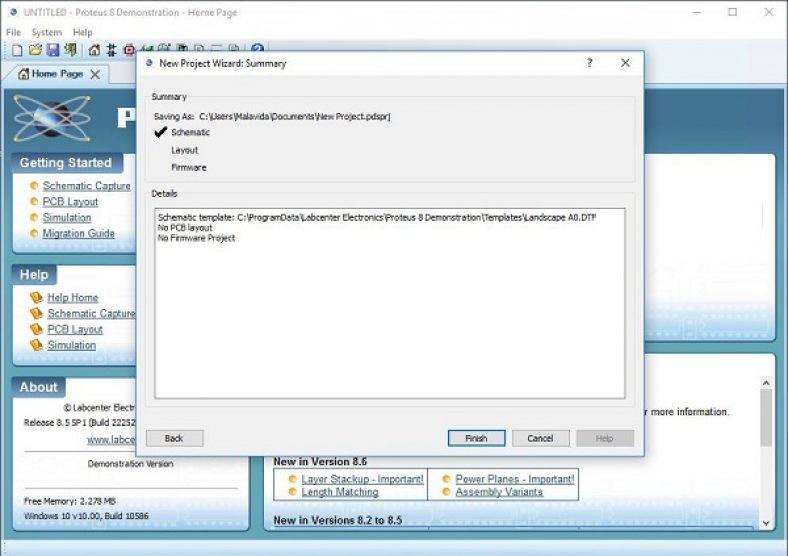
Task: Click the orange bullet beside Migration Guide
Action: point(34,233)
